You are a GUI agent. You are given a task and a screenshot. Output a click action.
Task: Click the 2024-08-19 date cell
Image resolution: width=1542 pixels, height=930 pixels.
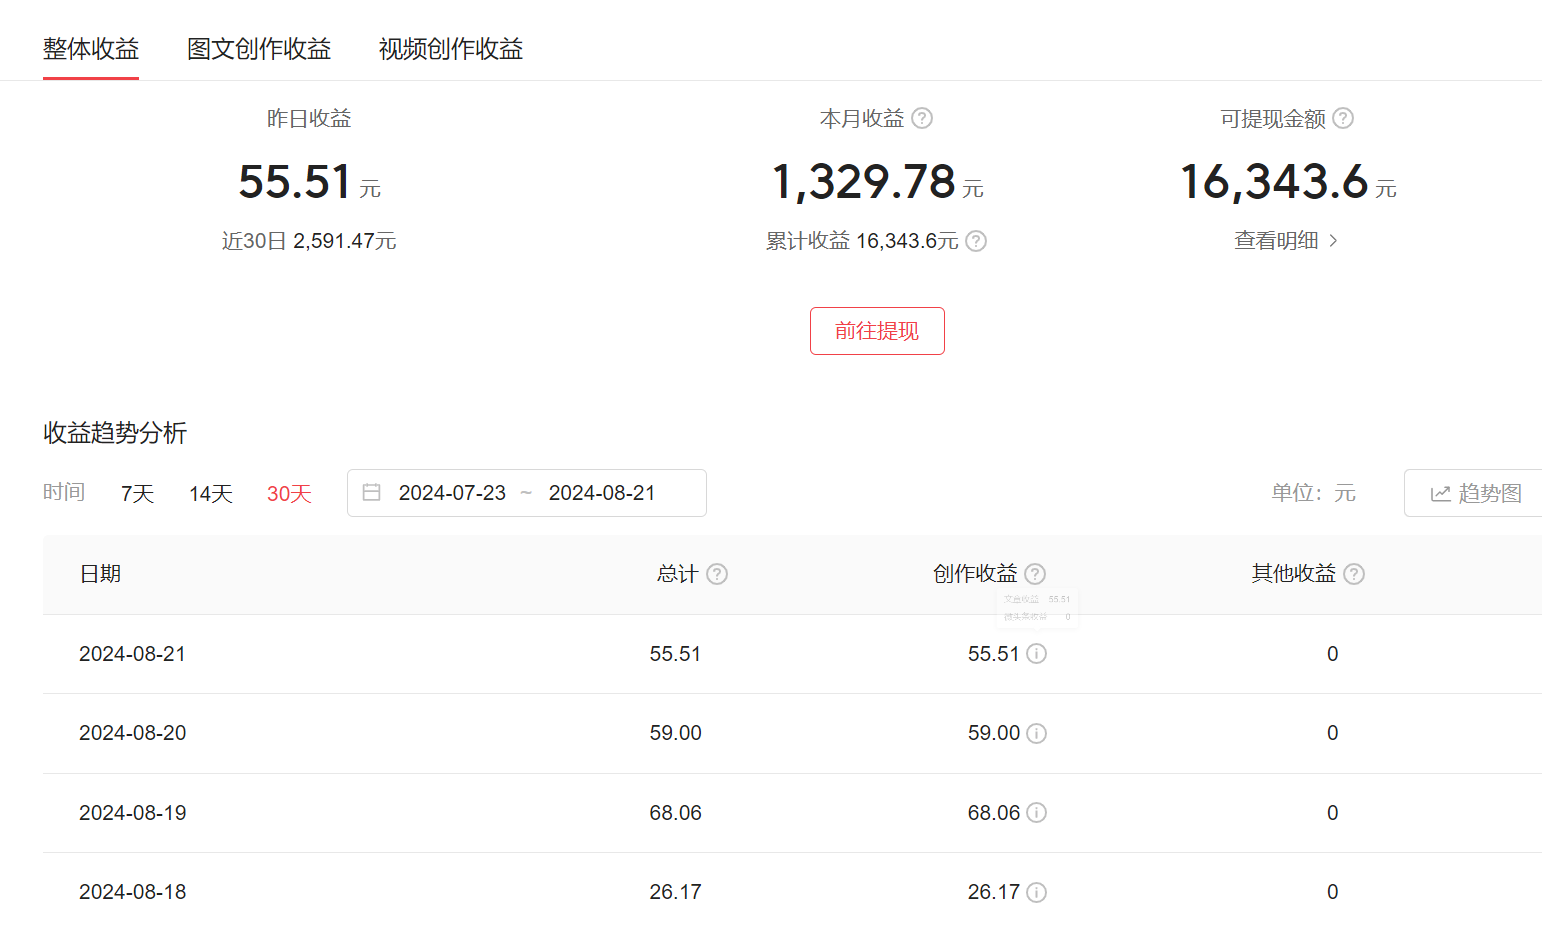[x=133, y=813]
